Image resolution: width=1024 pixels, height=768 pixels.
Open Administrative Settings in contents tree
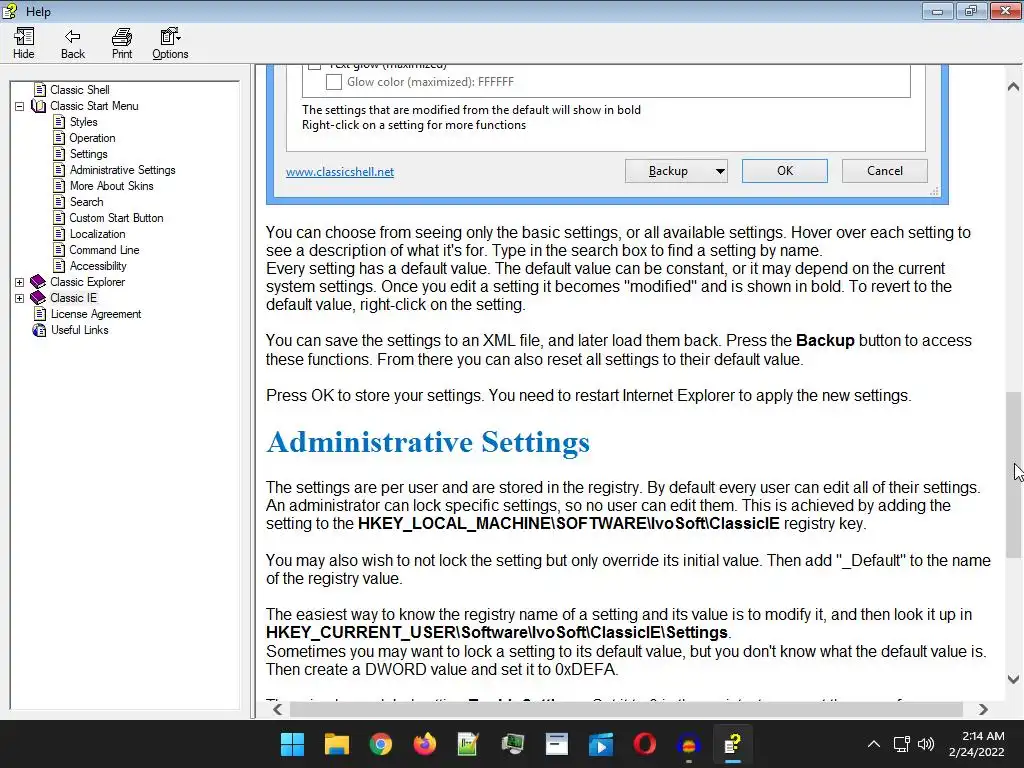coord(123,170)
